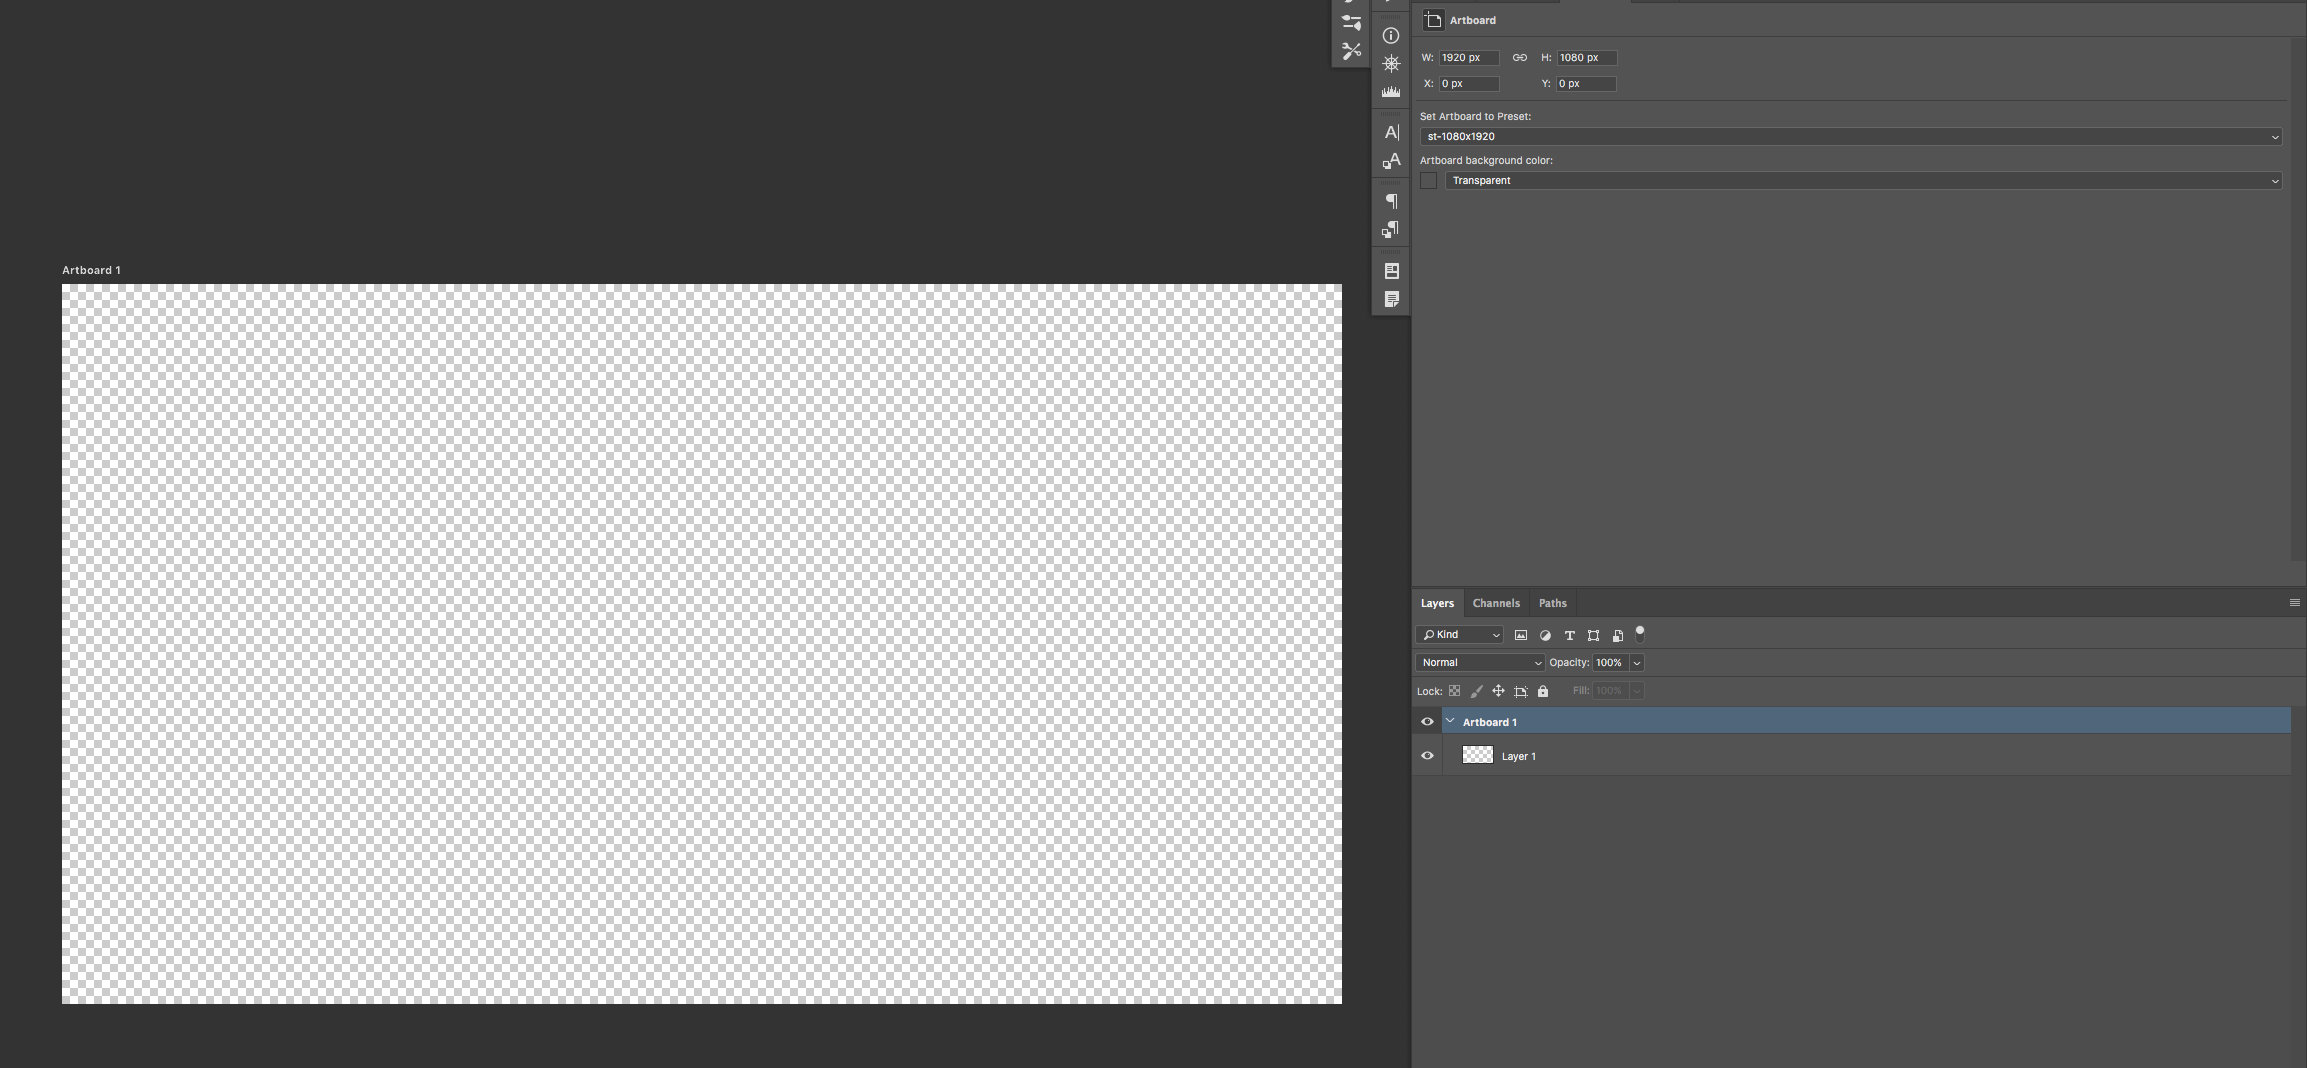Image resolution: width=2307 pixels, height=1068 pixels.
Task: Prevent auto-nesting into artboards lock icon
Action: (1521, 691)
